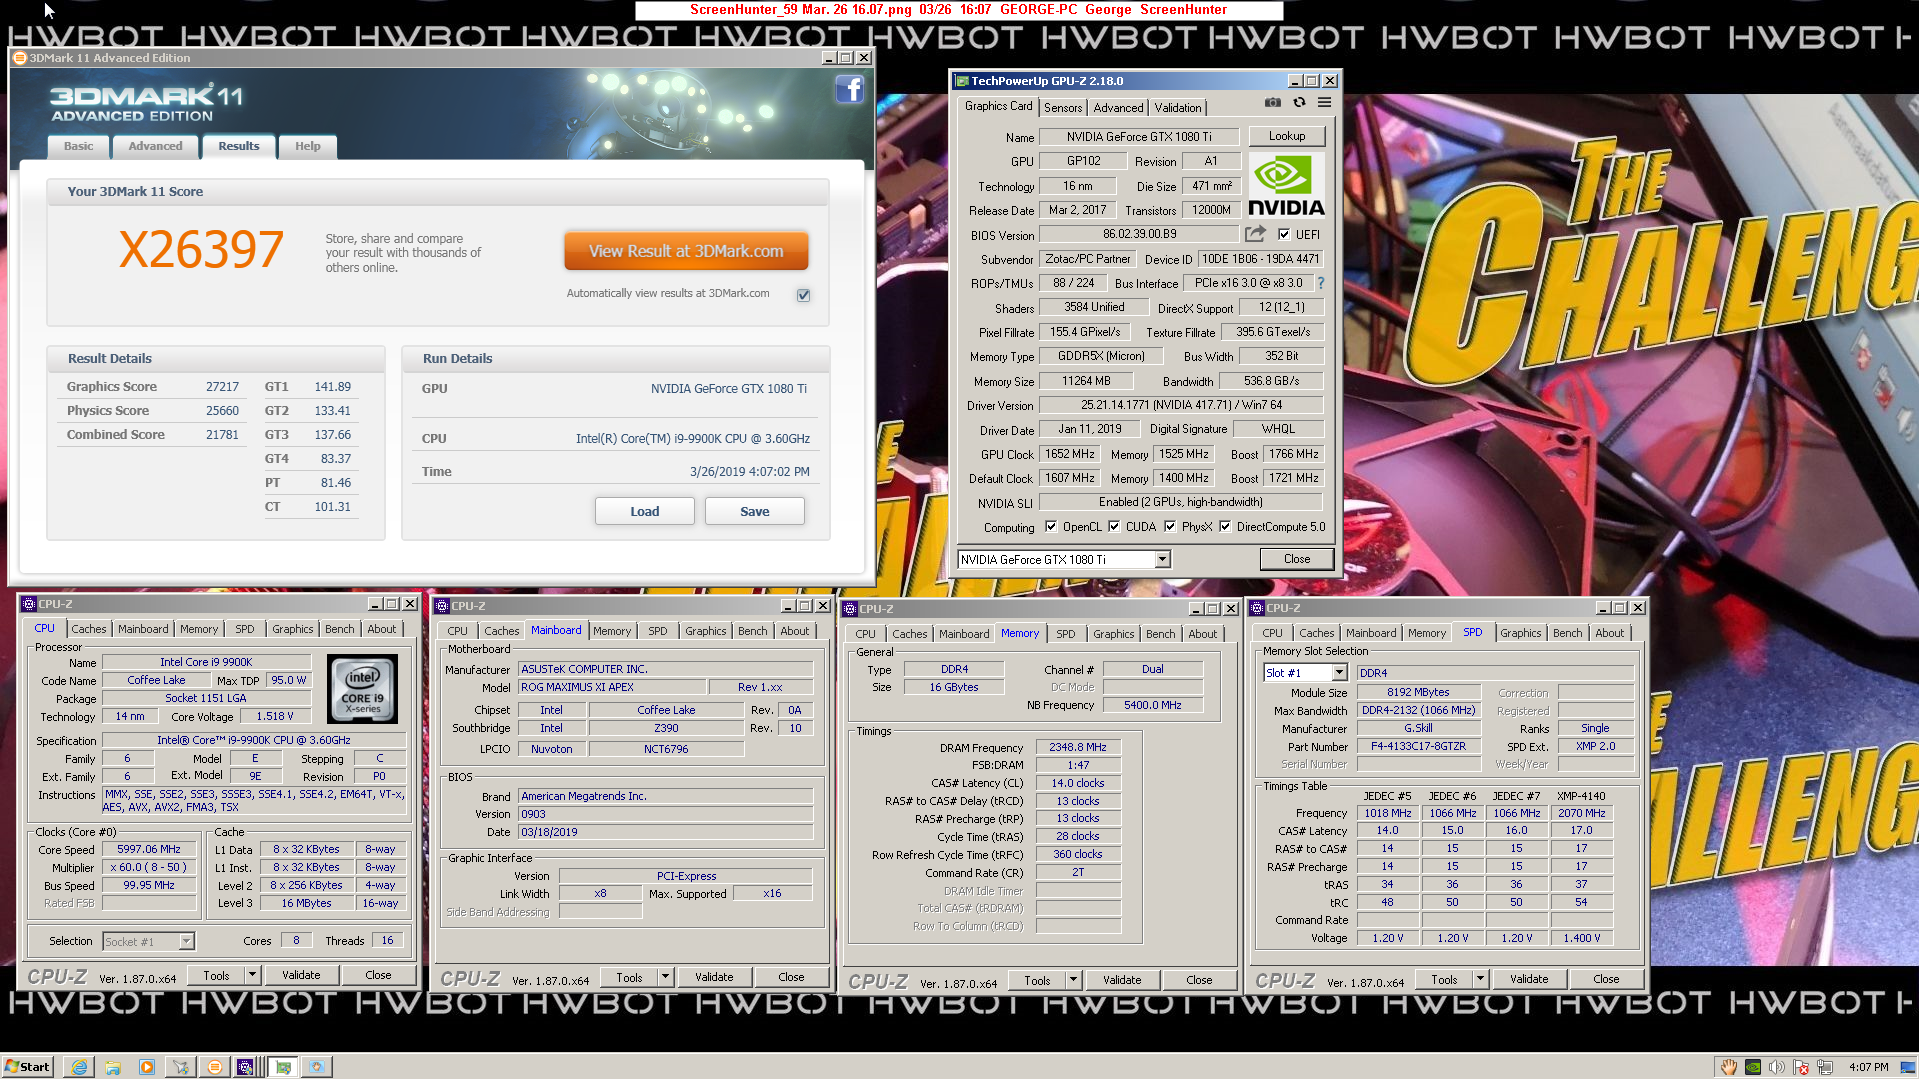Screen dimensions: 1919x1079
Task: Open the Sensors tab in GPU-Z
Action: click(1063, 108)
